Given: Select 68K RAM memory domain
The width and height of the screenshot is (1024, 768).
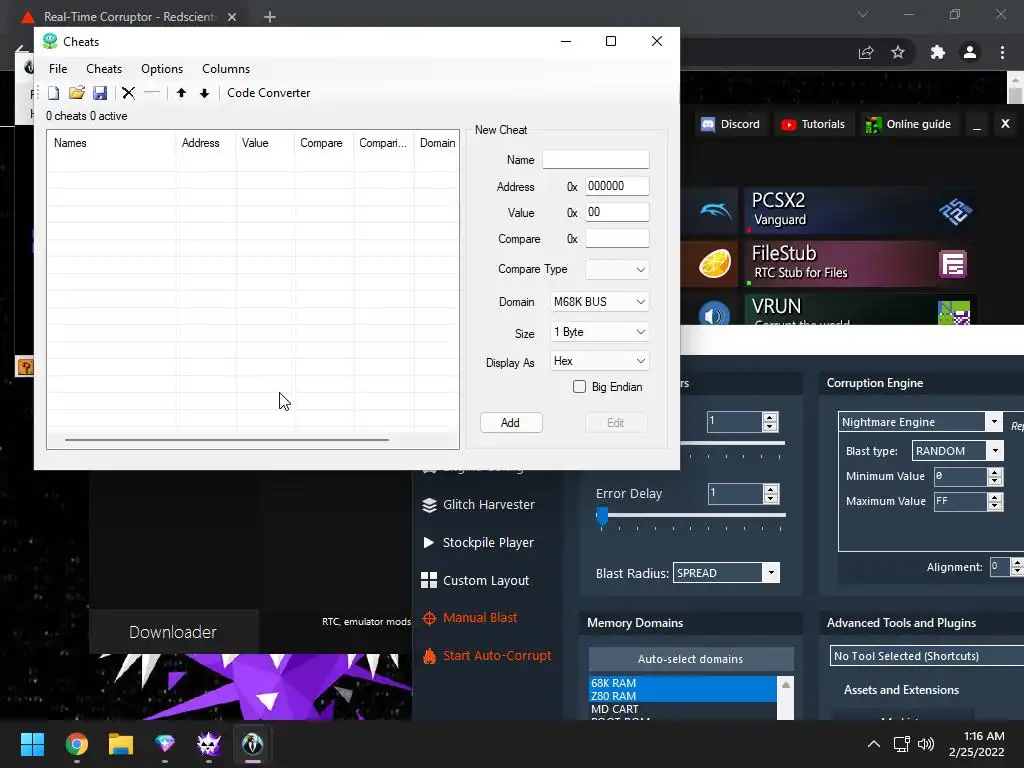Looking at the screenshot, I should point(682,682).
